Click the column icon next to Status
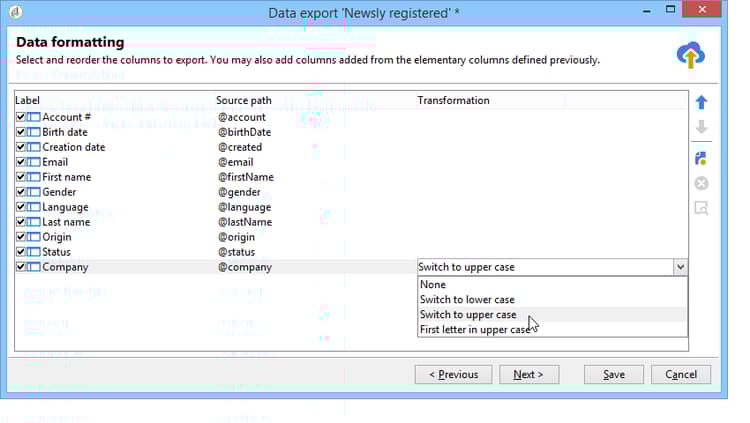This screenshot has height=423, width=750. (x=33, y=252)
